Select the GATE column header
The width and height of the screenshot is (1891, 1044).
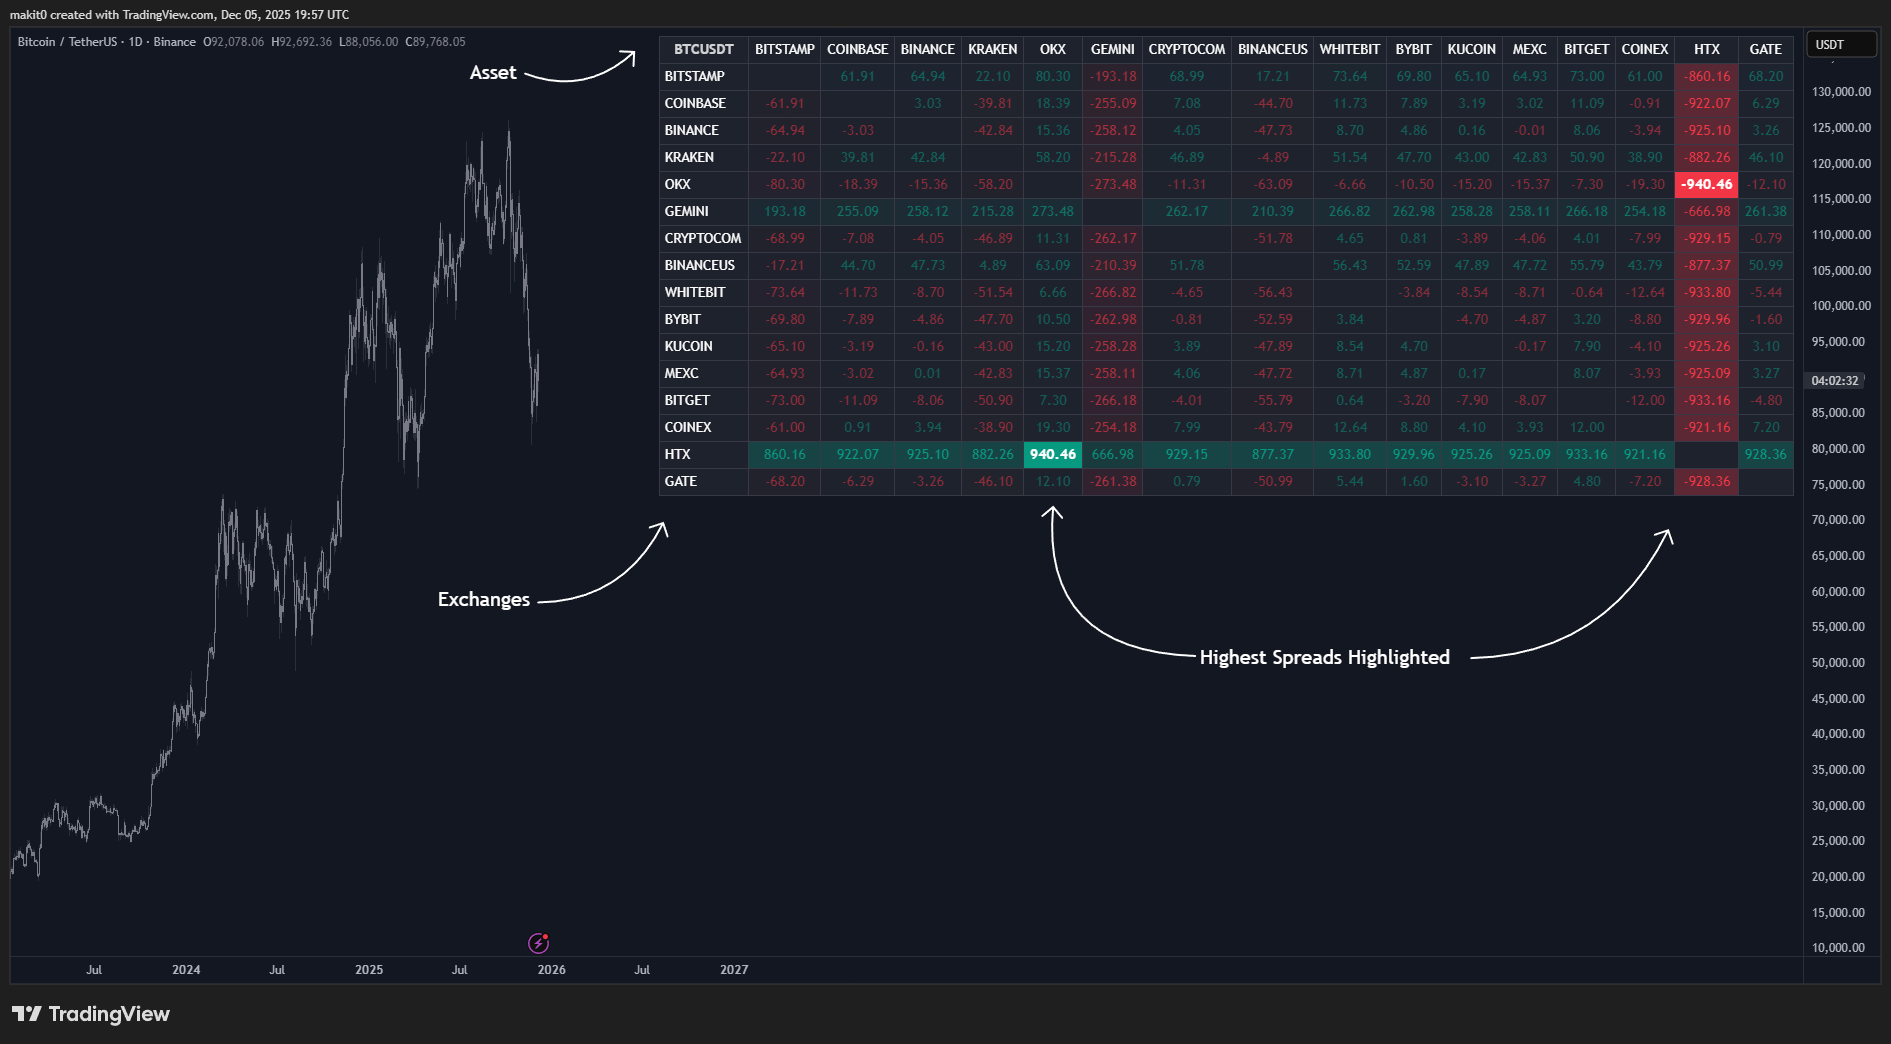[1766, 49]
